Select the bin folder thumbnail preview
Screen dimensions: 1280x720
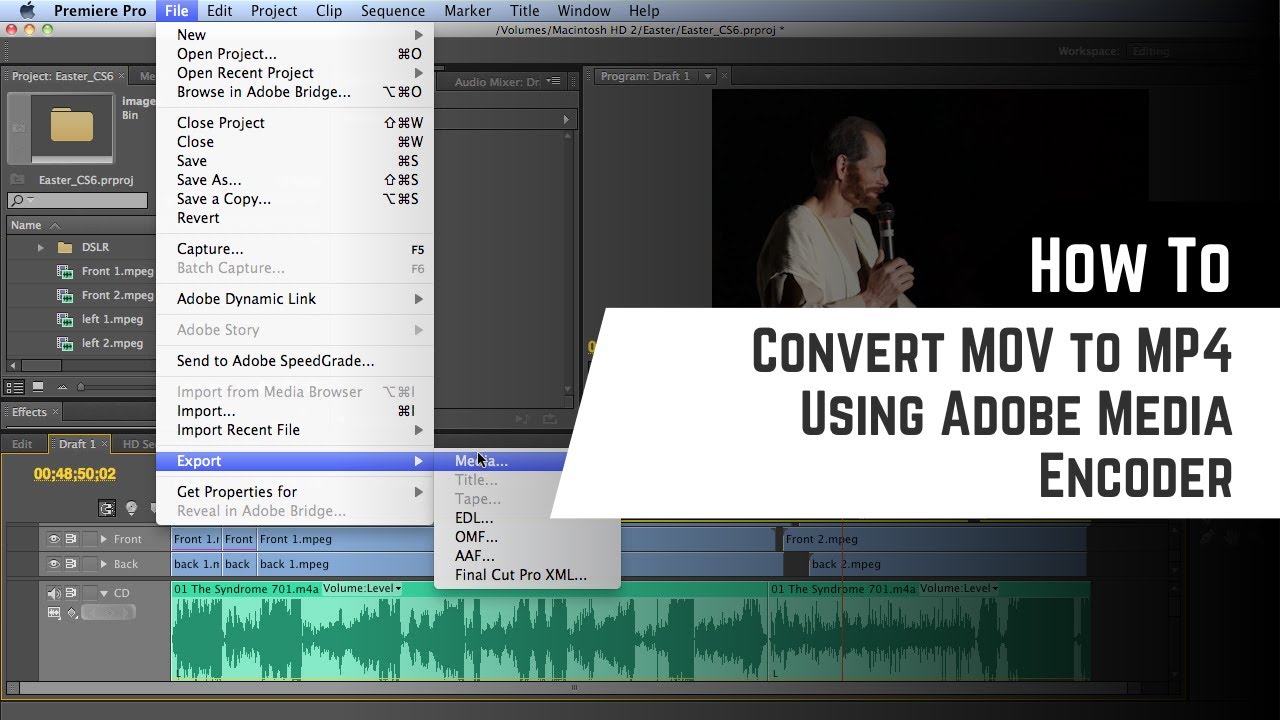coord(72,127)
